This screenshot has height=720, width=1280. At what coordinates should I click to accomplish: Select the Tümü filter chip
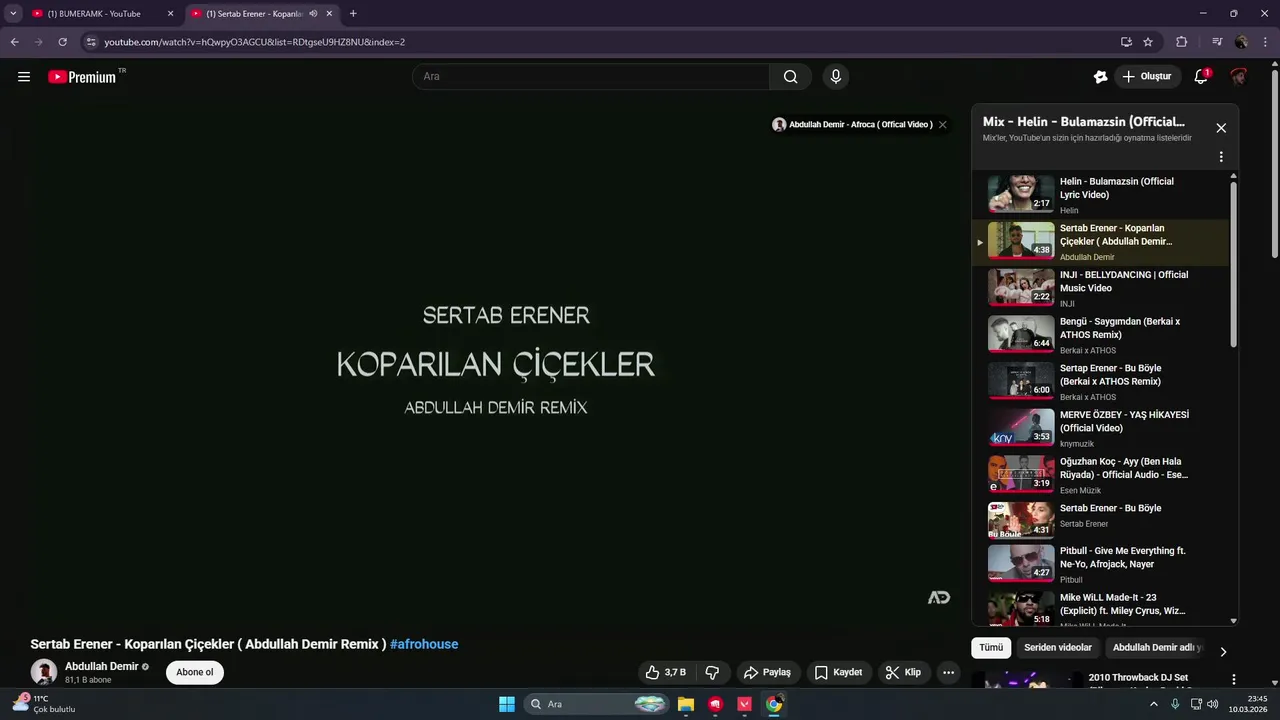pyautogui.click(x=991, y=648)
